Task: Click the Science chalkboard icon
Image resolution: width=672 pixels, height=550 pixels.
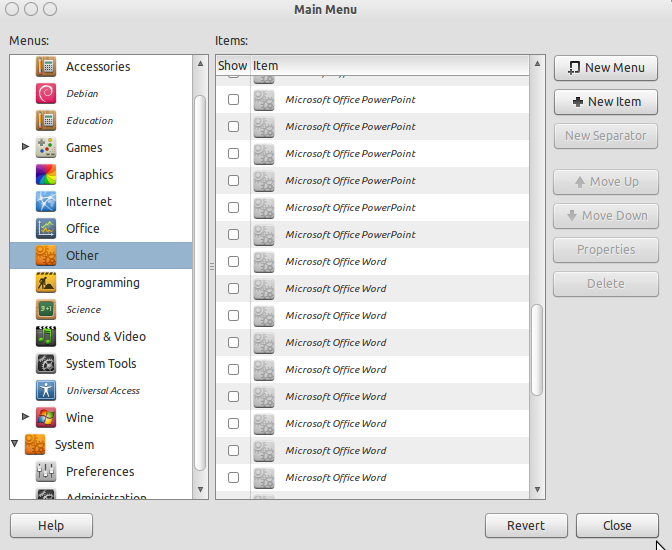Action: (46, 310)
